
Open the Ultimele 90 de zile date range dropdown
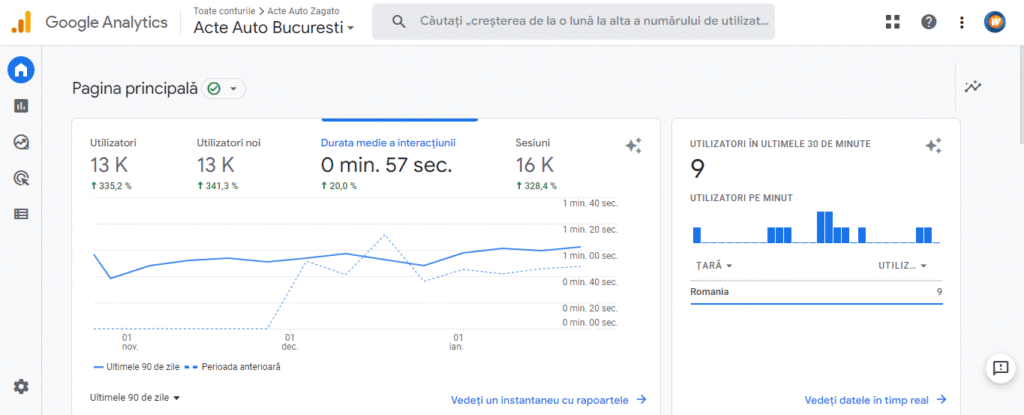pyautogui.click(x=135, y=397)
